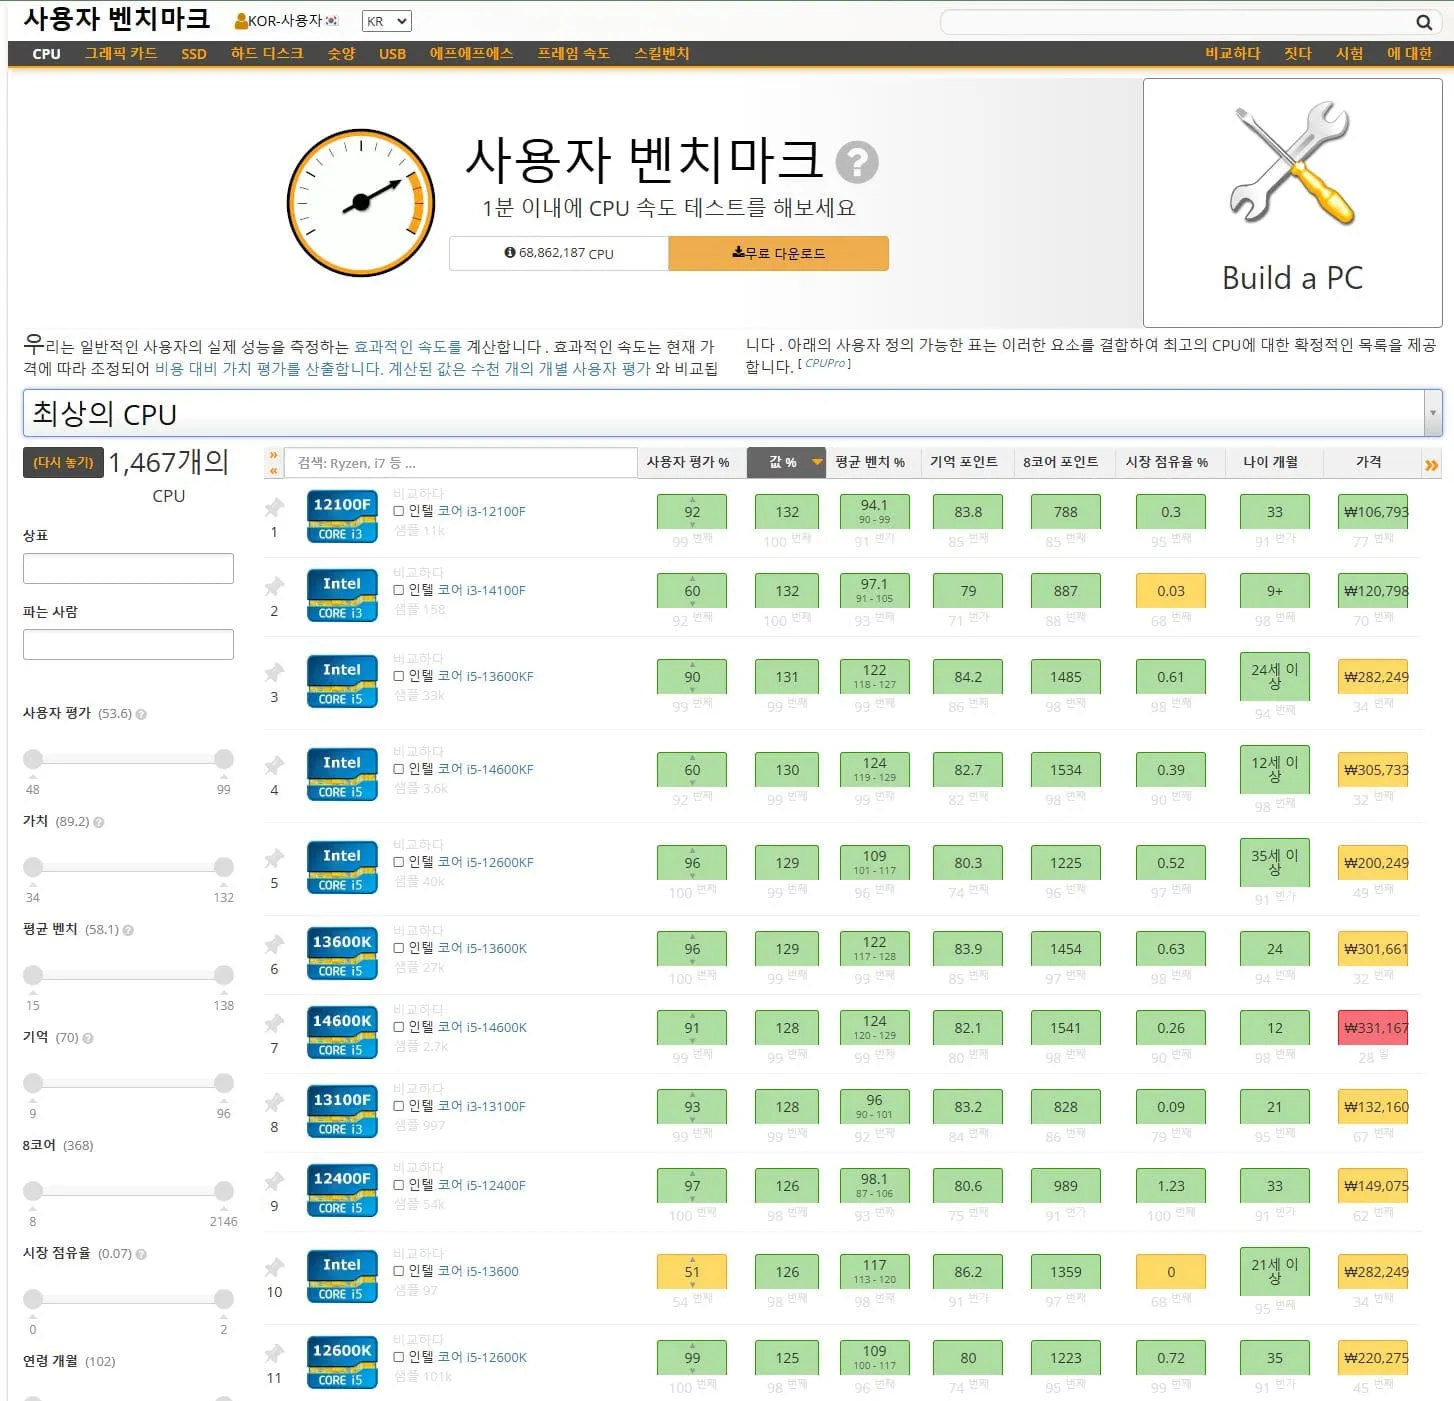The height and width of the screenshot is (1401, 1454).
Task: Click the Ryzen, i7 search field
Action: coord(461,463)
